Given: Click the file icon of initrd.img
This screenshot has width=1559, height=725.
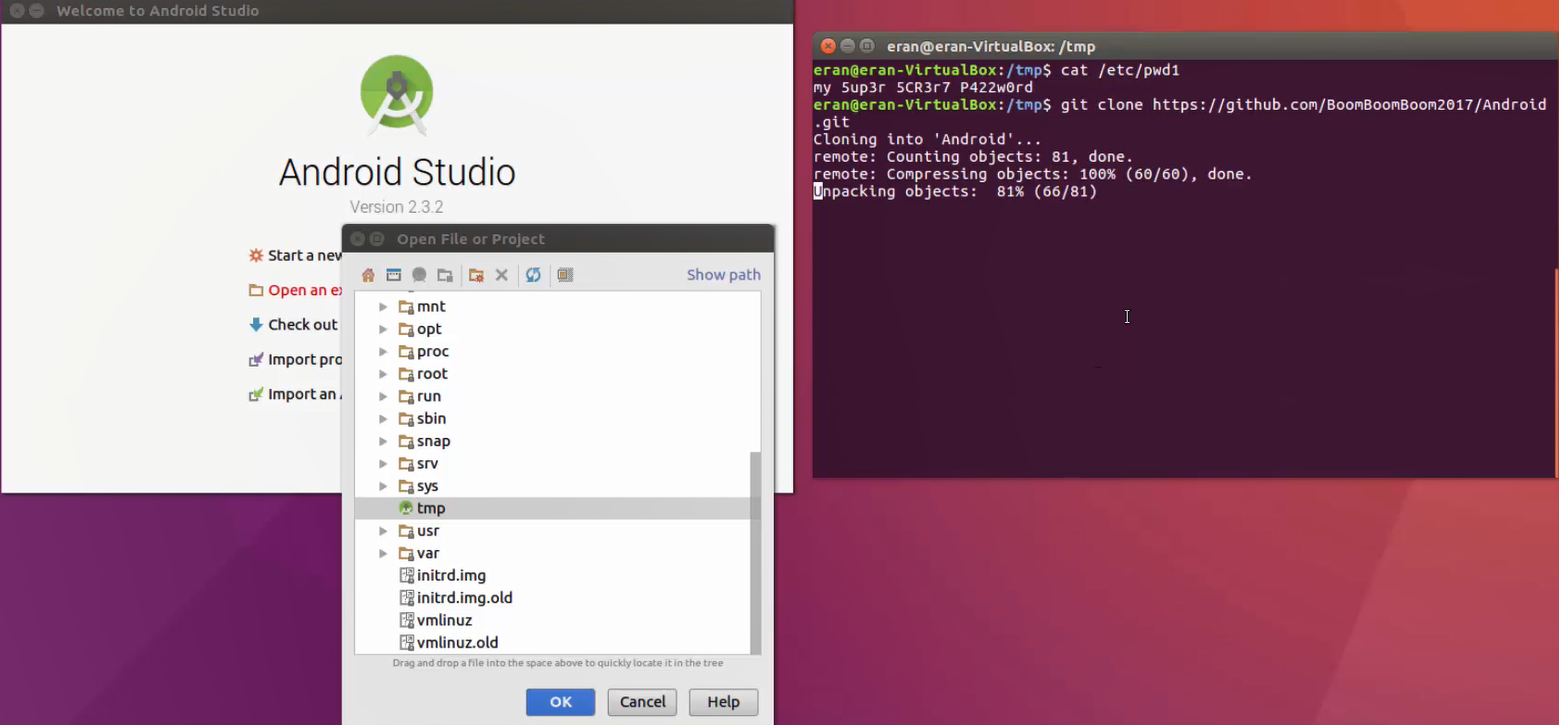Looking at the screenshot, I should point(406,575).
